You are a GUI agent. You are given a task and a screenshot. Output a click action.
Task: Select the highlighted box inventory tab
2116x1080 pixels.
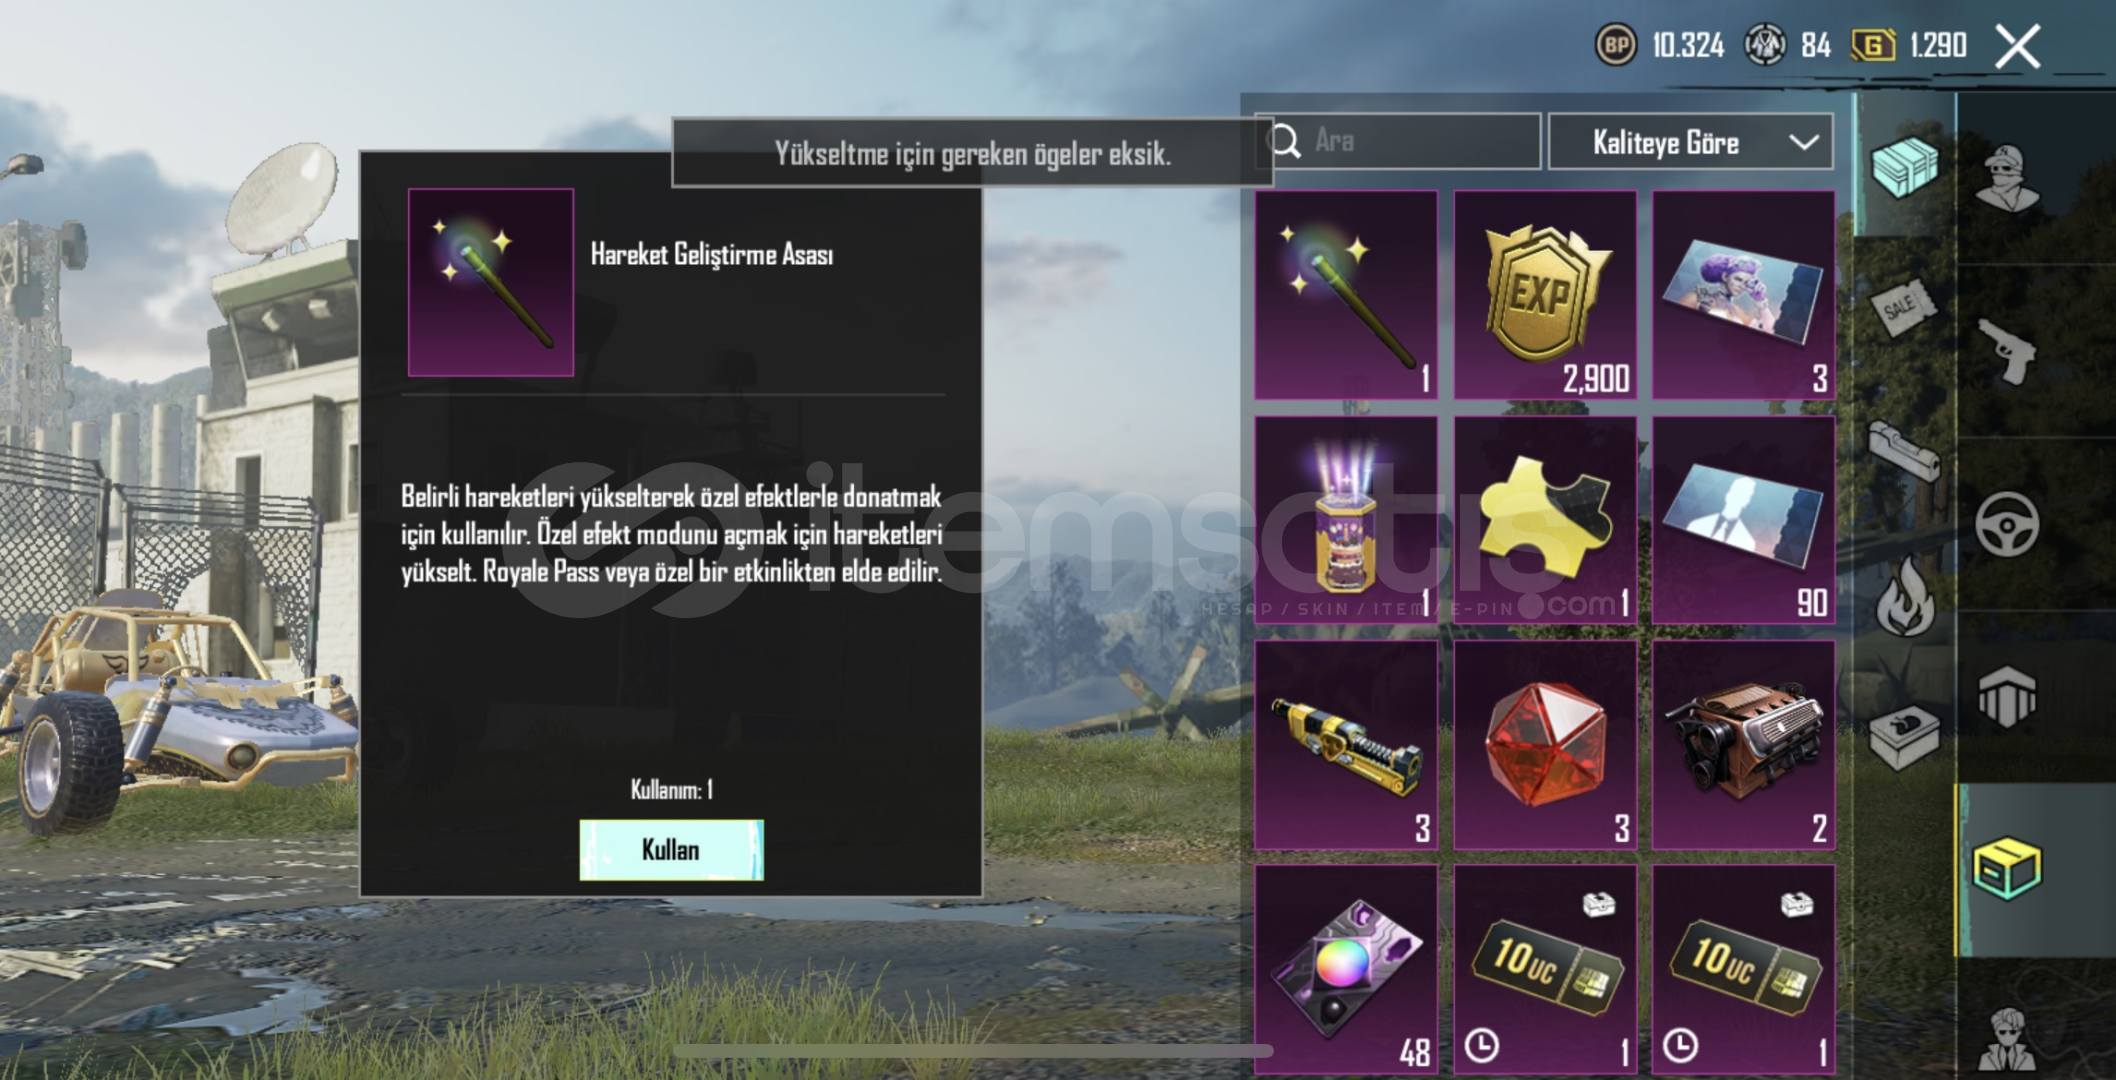coord(2006,868)
